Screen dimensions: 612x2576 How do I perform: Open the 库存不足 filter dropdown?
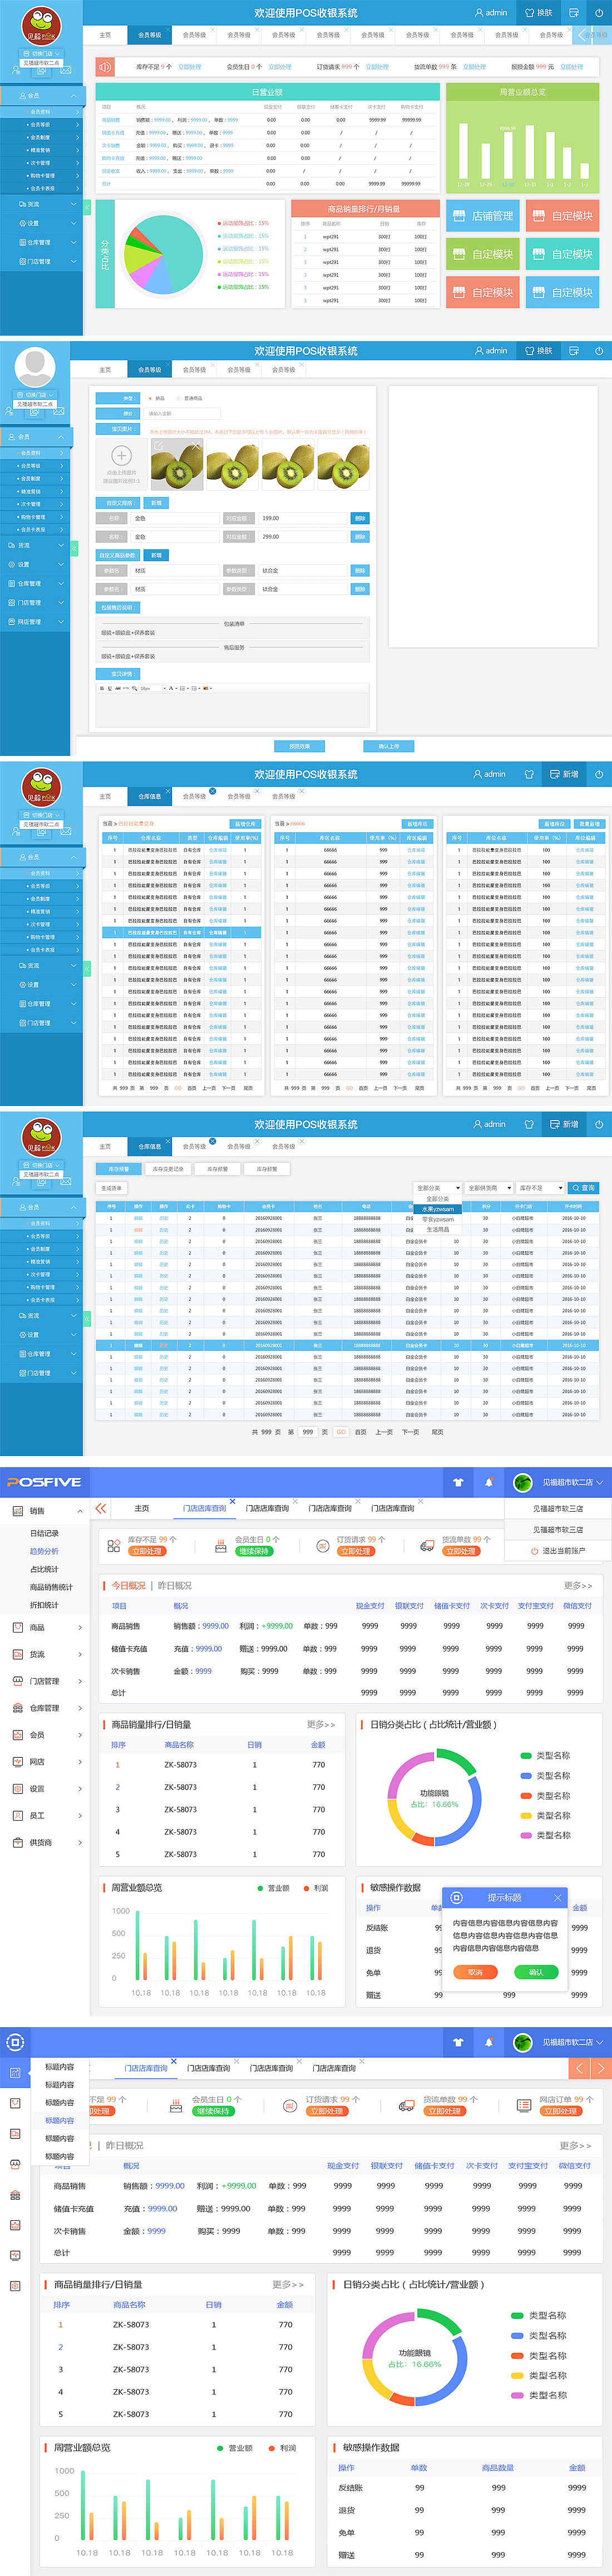540,1188
